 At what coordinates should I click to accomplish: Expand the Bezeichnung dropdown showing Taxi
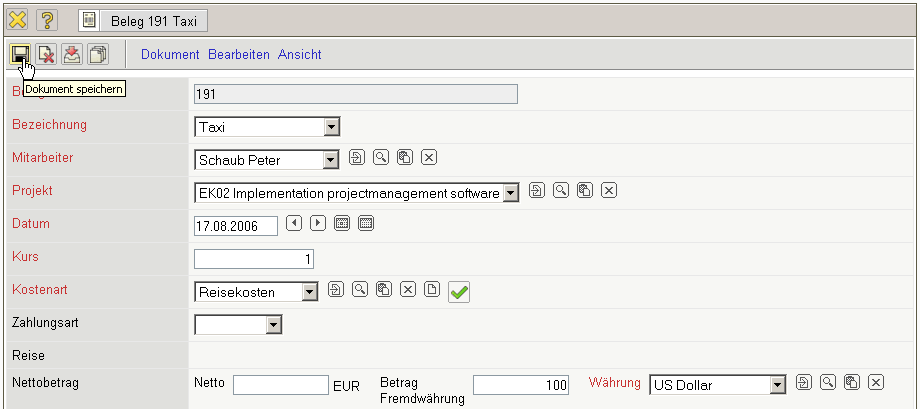pyautogui.click(x=333, y=127)
